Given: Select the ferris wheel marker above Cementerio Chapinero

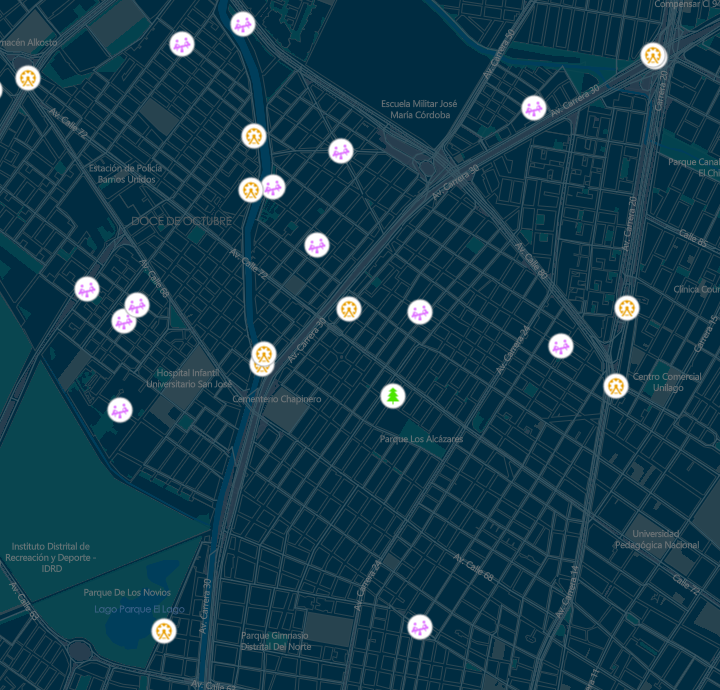Looking at the screenshot, I should 263,353.
